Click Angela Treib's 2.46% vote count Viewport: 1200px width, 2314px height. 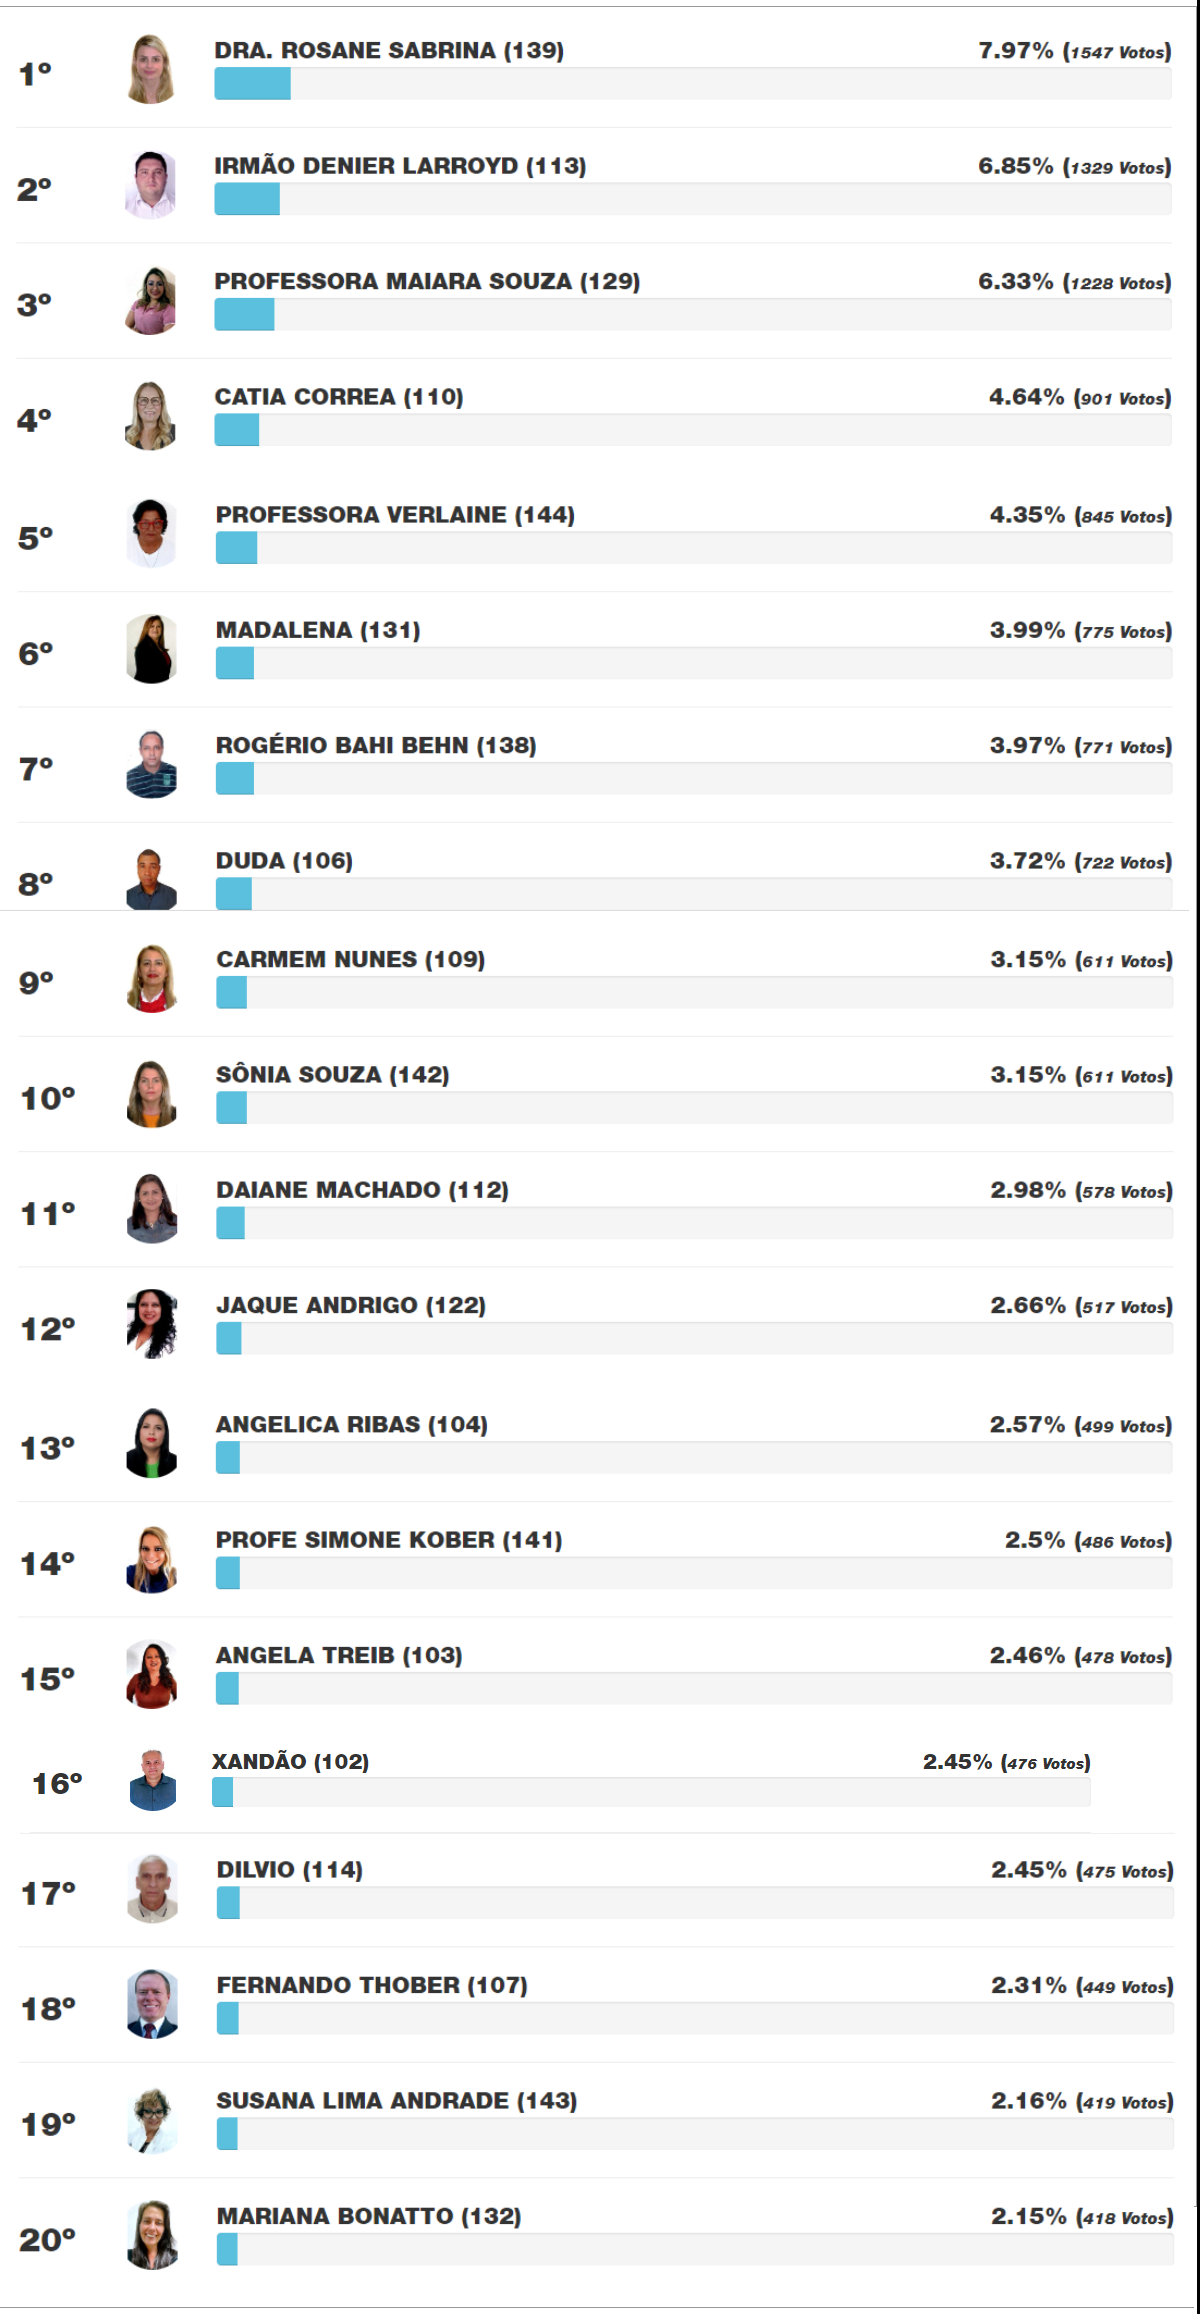tap(1080, 1656)
